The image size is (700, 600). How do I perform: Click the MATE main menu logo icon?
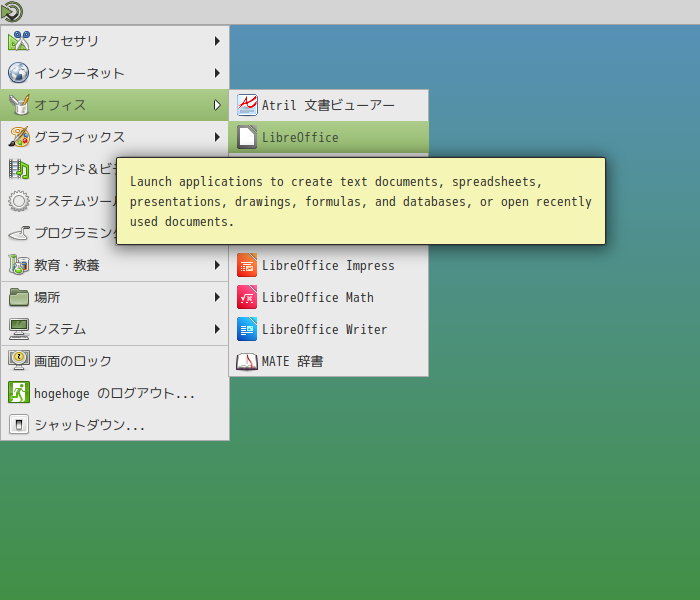12,12
